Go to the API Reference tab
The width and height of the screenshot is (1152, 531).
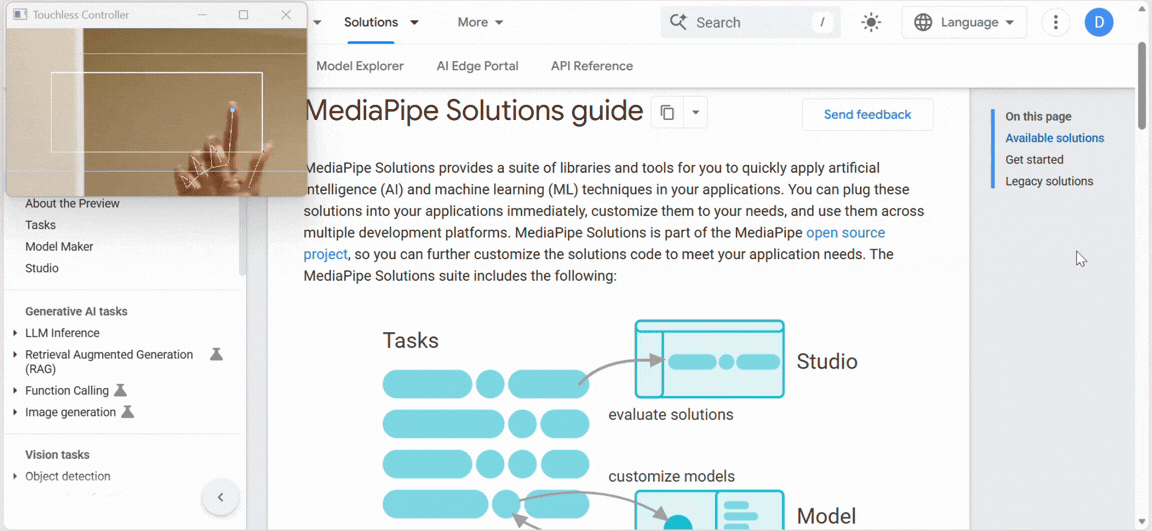591,66
